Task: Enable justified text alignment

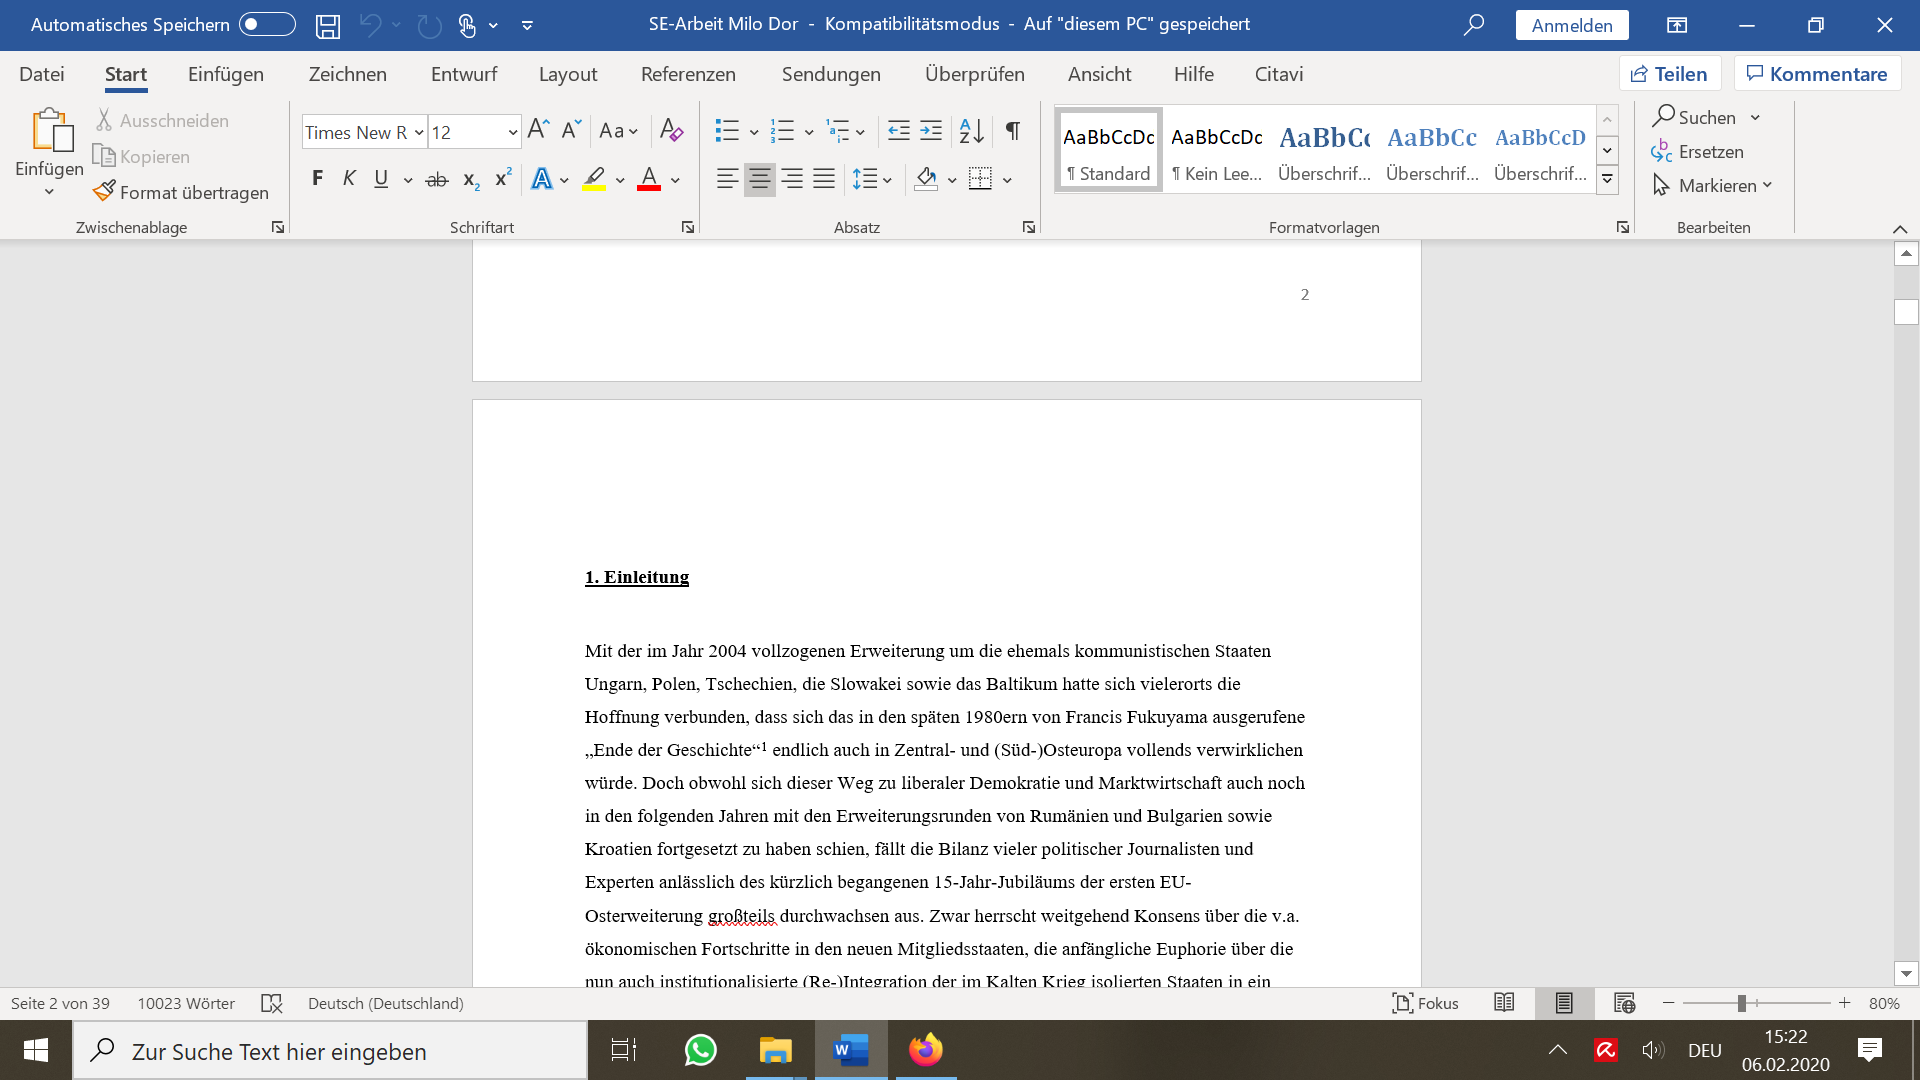Action: click(x=824, y=179)
